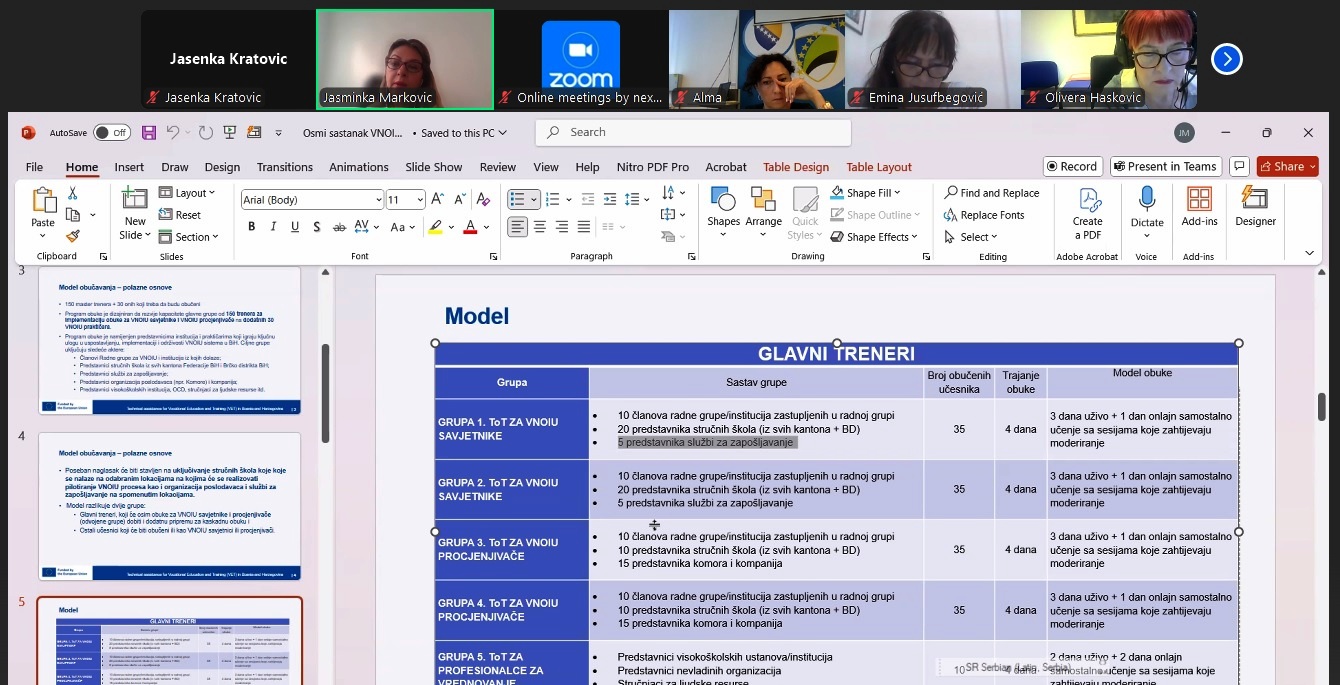
Task: Expand the Arial (Body) font name dropdown
Action: click(x=378, y=199)
